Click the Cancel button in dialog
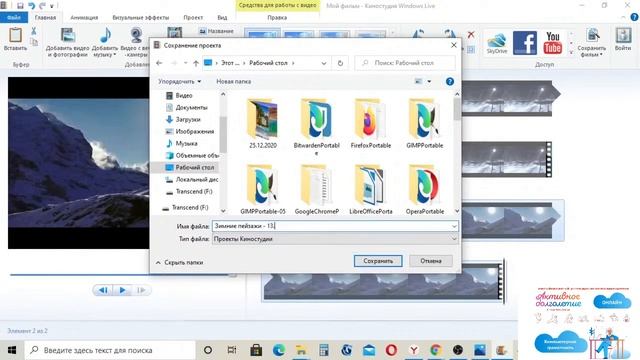The image size is (640, 360). point(431,261)
